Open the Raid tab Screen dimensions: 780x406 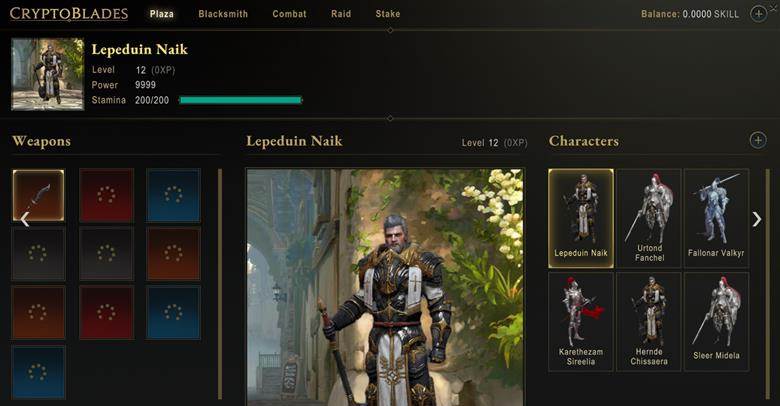(x=341, y=14)
